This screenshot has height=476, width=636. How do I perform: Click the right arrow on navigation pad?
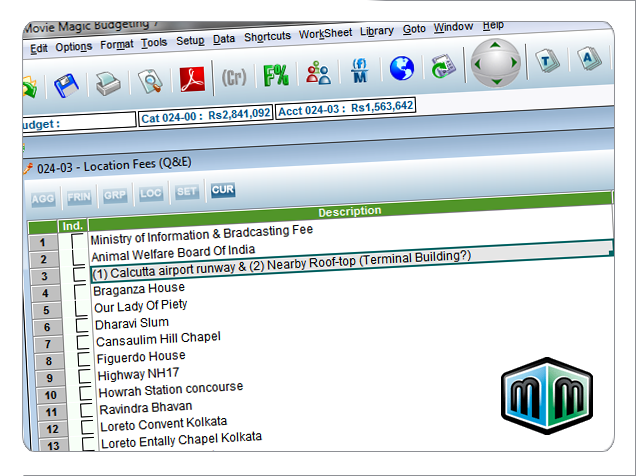(514, 62)
